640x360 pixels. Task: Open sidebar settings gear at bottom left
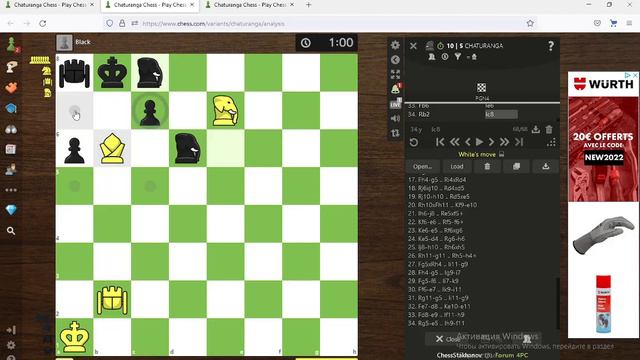11,345
